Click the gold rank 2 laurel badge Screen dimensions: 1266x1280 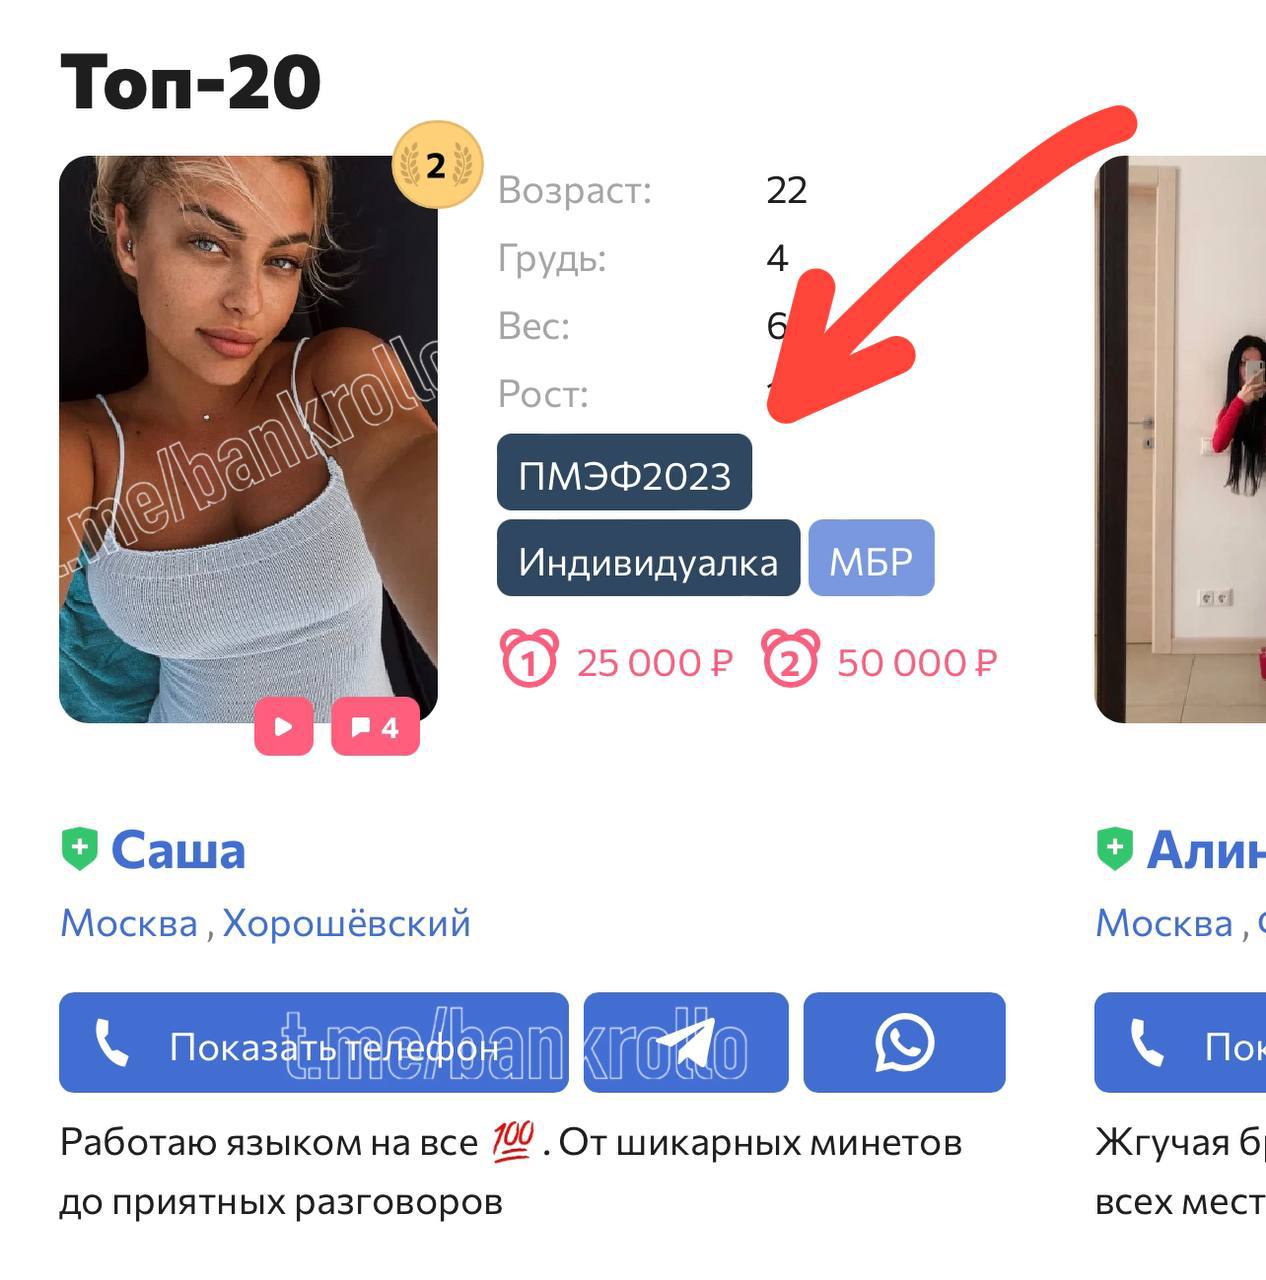(437, 165)
